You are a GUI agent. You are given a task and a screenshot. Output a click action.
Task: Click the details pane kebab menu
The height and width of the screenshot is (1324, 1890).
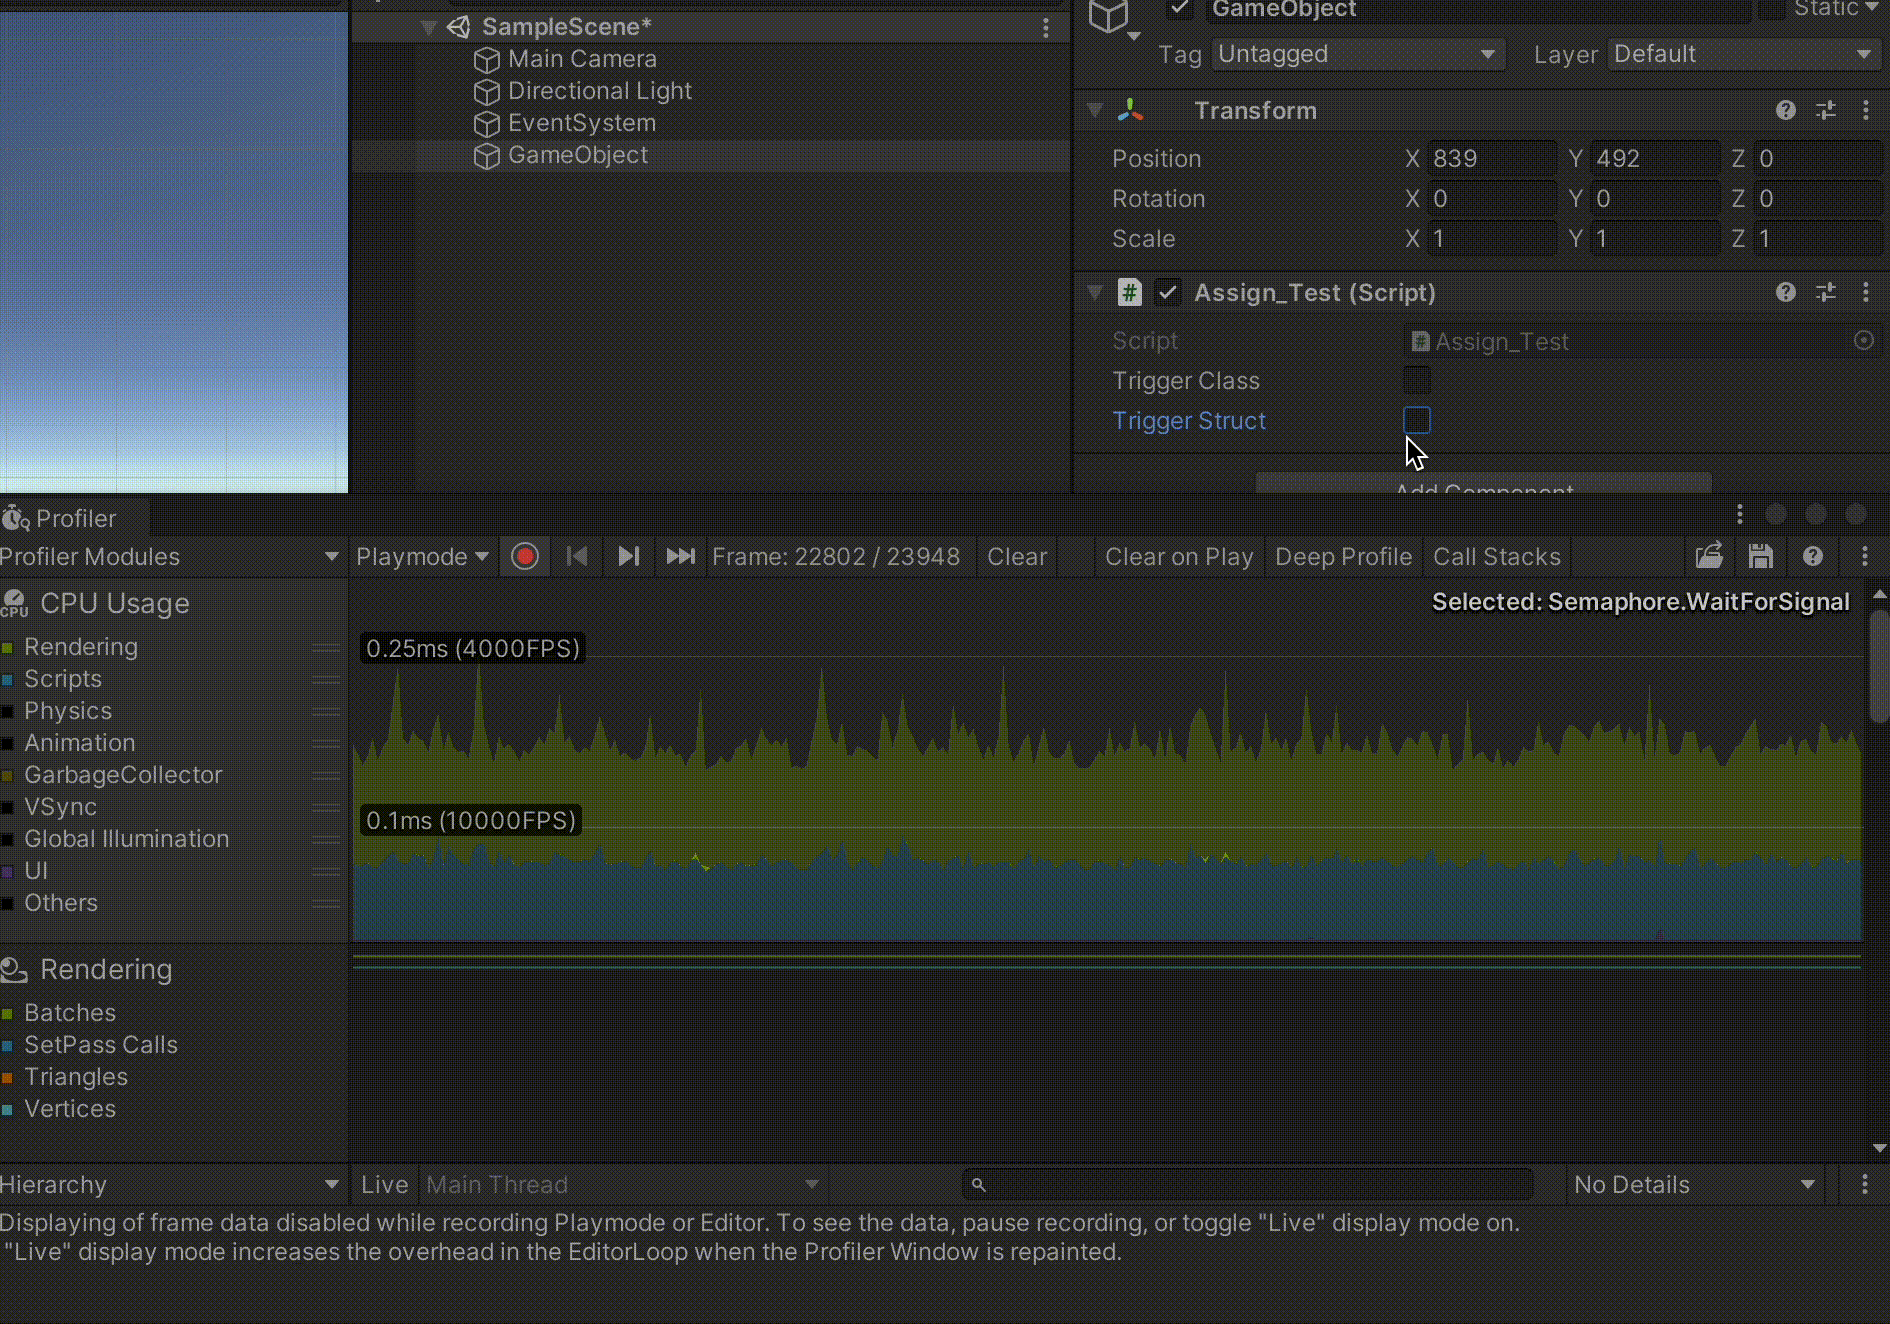pos(1865,1184)
